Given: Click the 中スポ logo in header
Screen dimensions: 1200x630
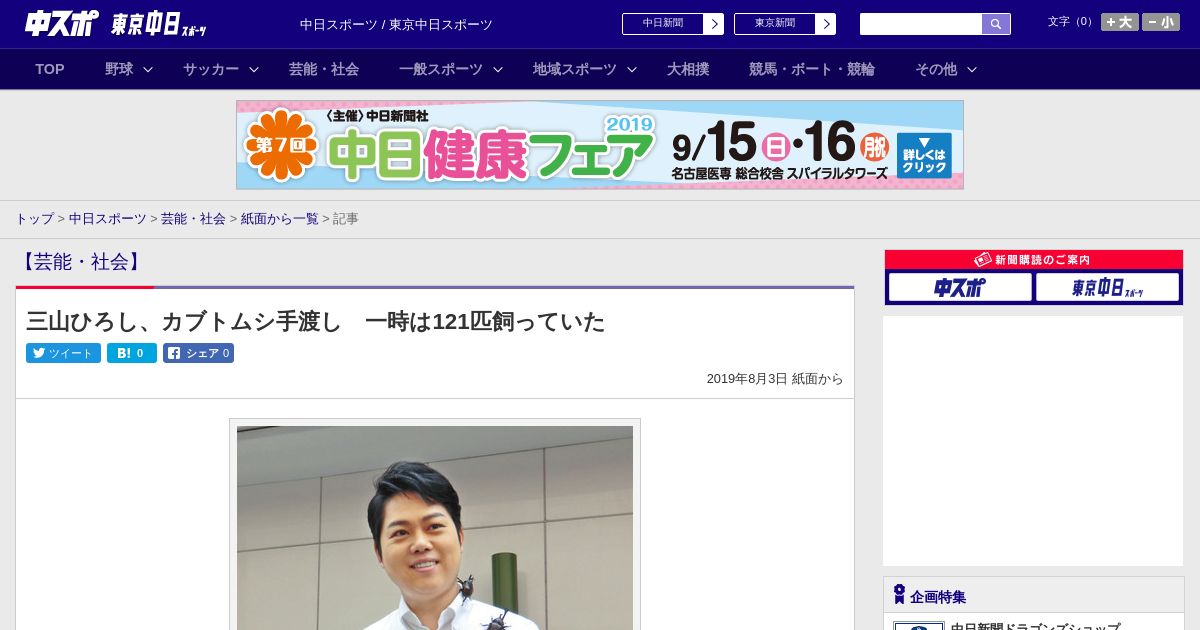Looking at the screenshot, I should (x=61, y=23).
